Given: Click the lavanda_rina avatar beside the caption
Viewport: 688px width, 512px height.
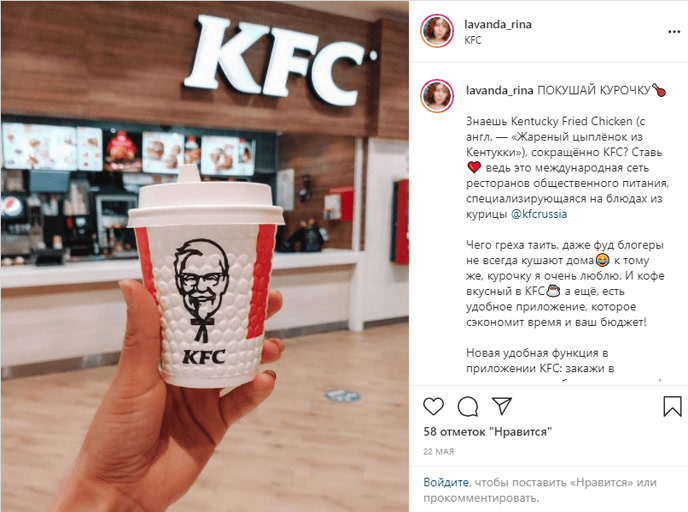Looking at the screenshot, I should 437,96.
